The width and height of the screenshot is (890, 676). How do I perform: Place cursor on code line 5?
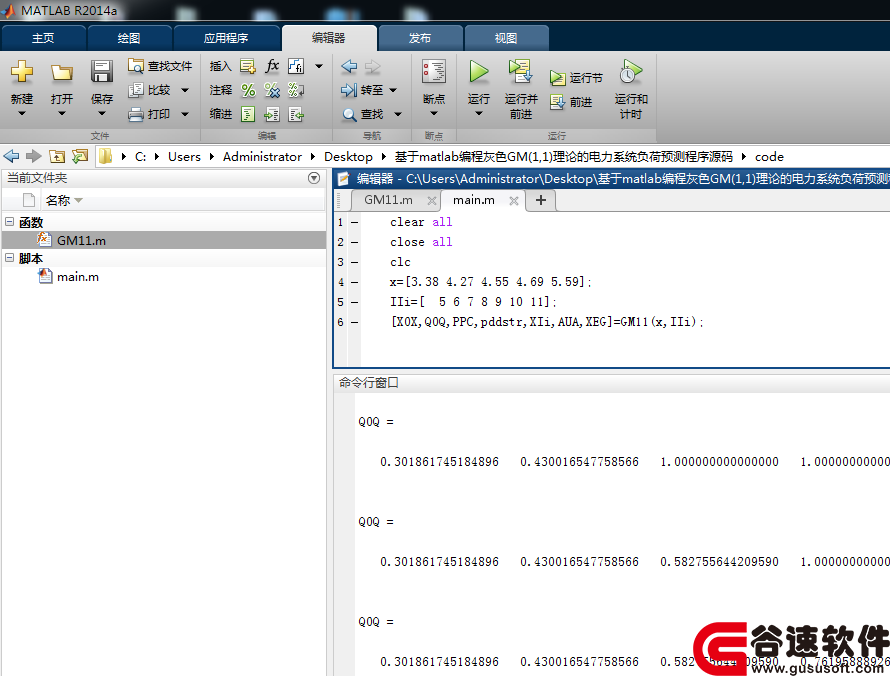473,302
